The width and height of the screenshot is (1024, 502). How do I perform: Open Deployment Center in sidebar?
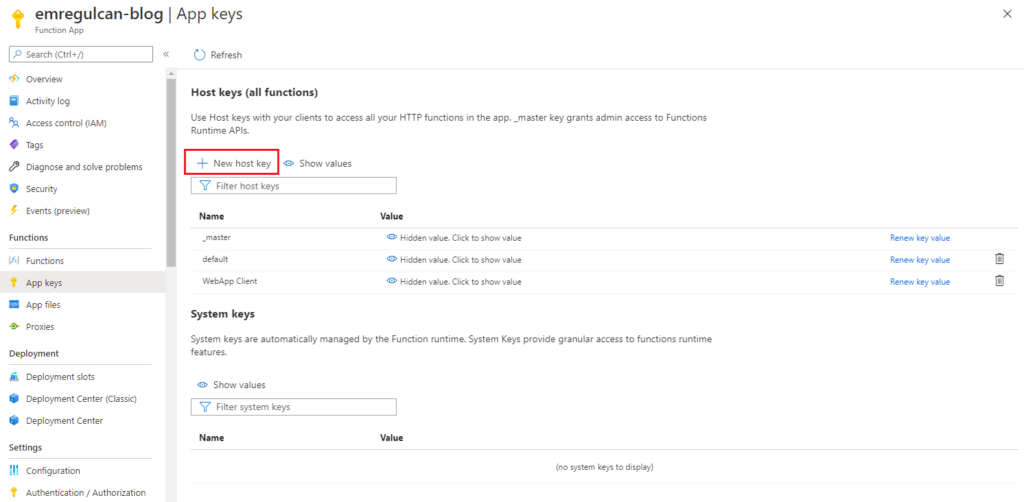(64, 420)
